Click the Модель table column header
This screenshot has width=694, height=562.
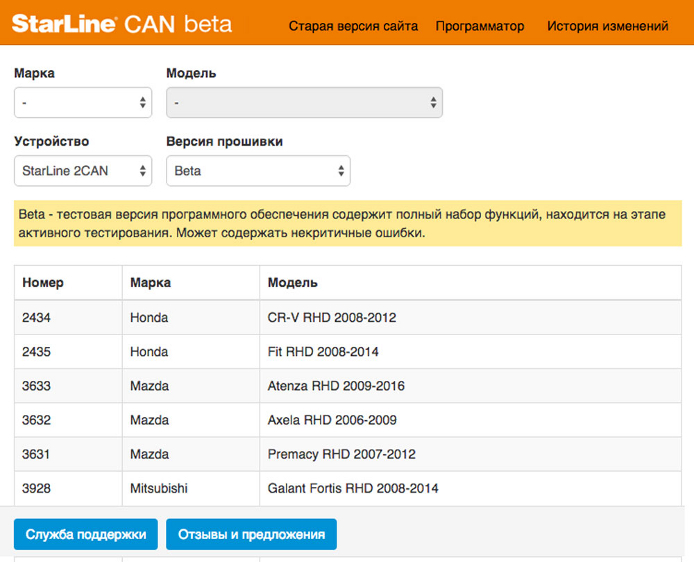[293, 282]
